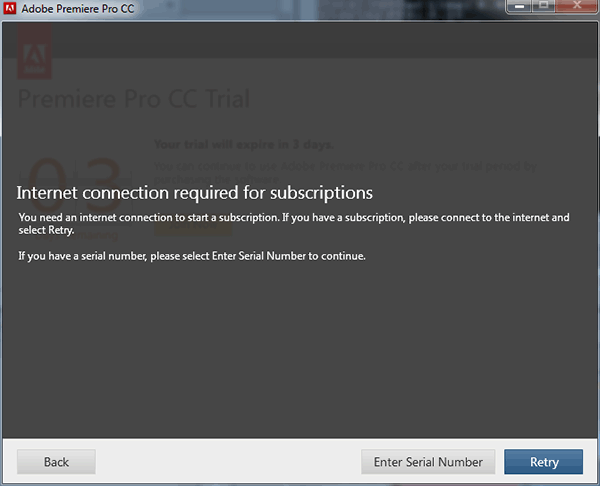This screenshot has width=600, height=486.
Task: Maximize the Adobe Premiere Pro CC window
Action: 543,6
